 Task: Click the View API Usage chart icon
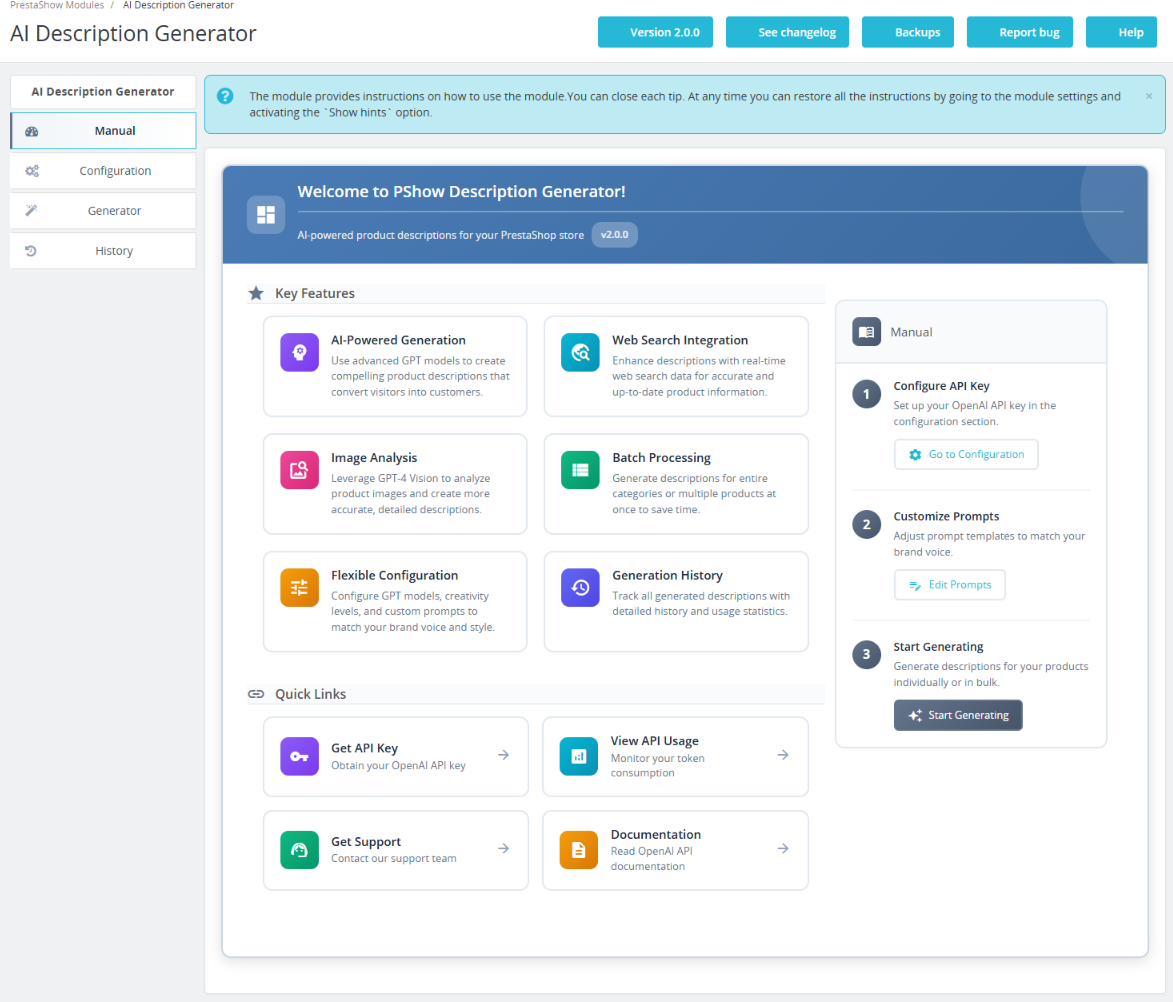578,756
